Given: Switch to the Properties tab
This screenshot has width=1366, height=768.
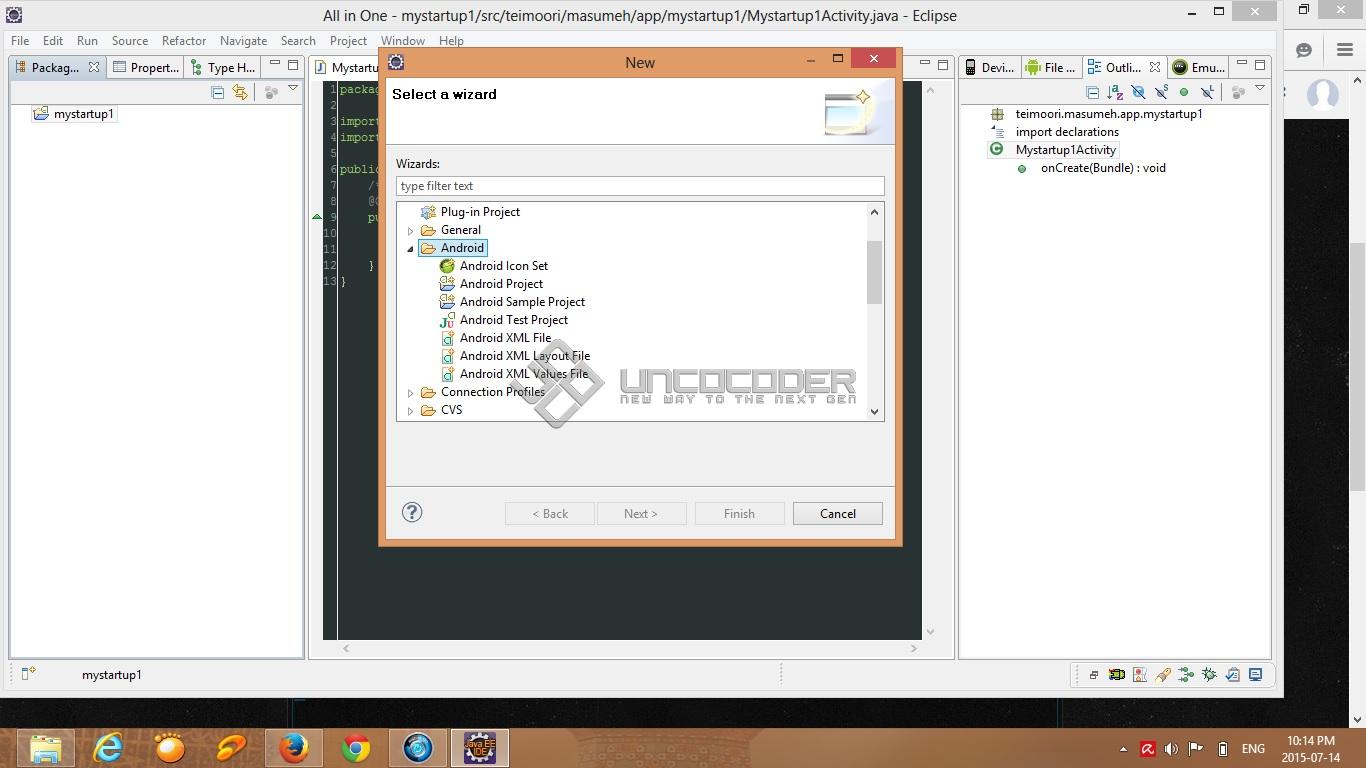Looking at the screenshot, I should pyautogui.click(x=146, y=67).
